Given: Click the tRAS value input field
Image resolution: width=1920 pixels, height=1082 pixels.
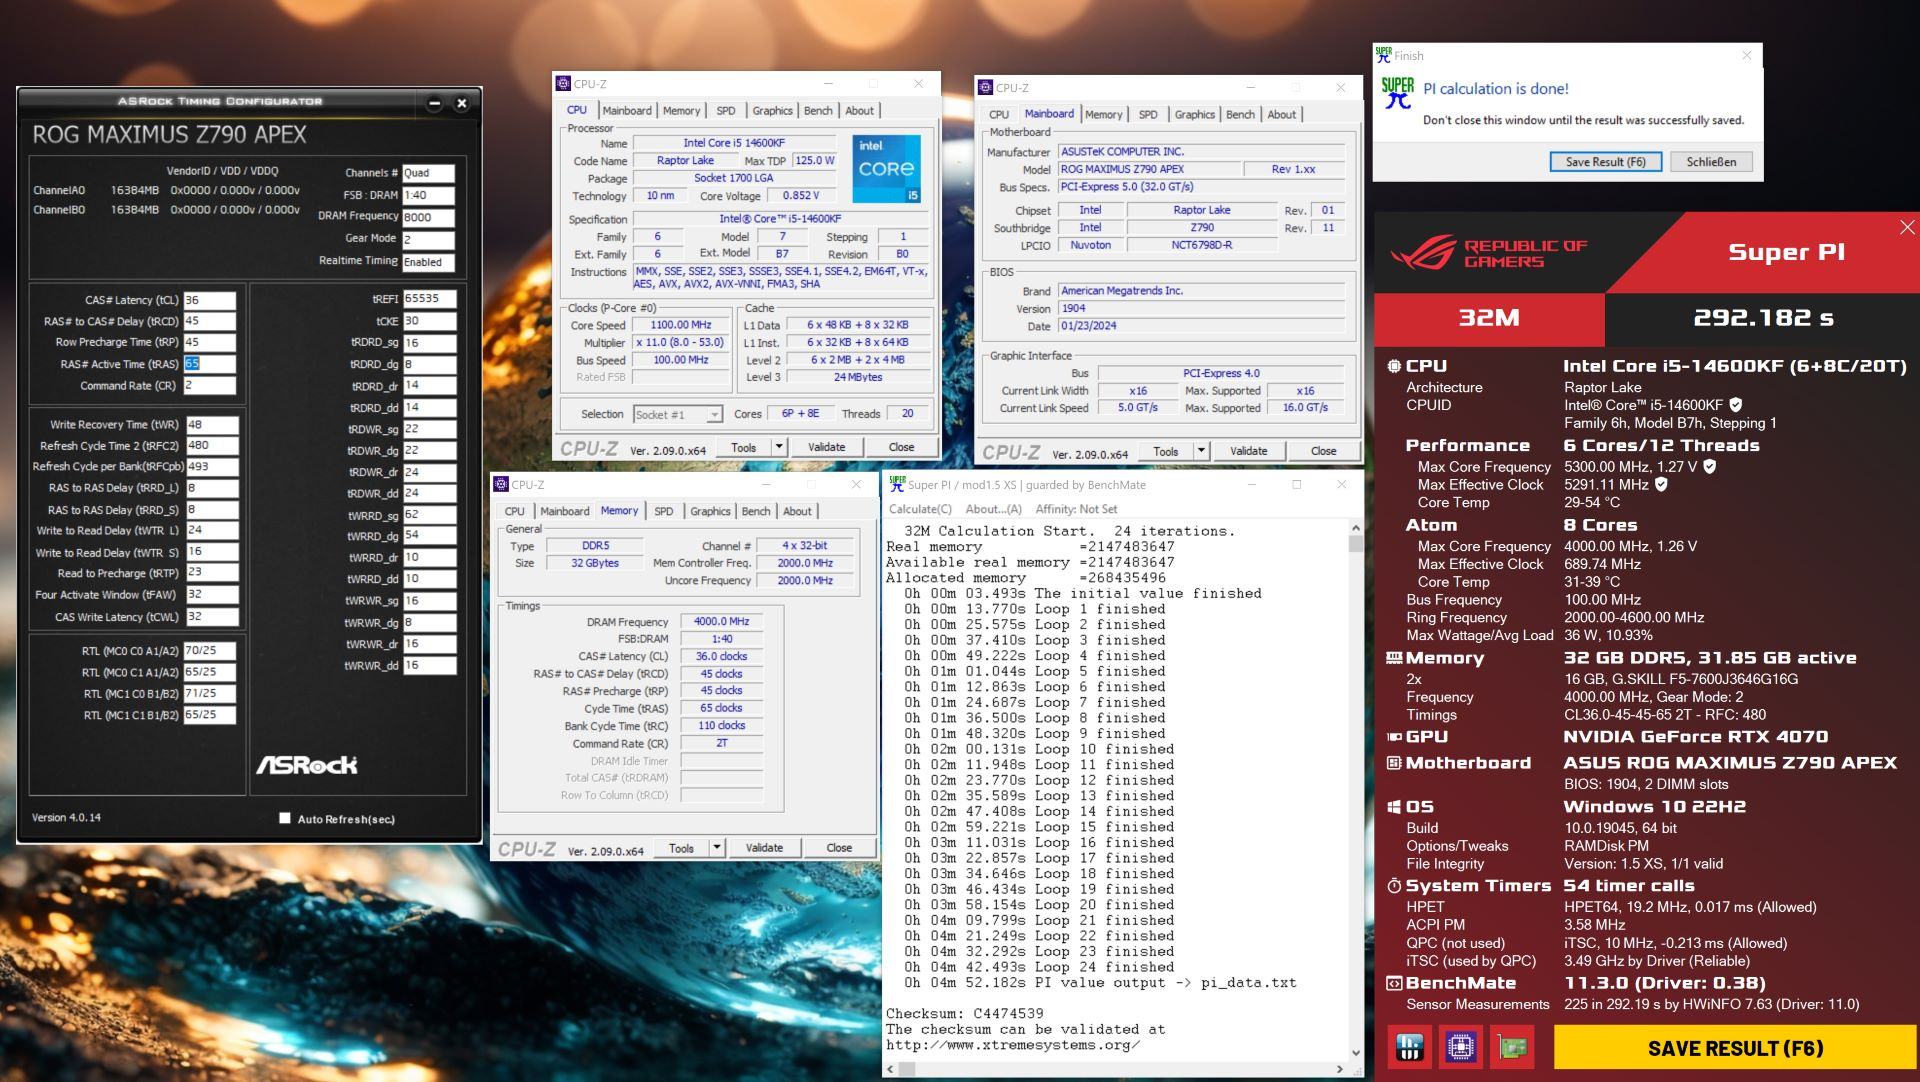Looking at the screenshot, I should coord(209,364).
